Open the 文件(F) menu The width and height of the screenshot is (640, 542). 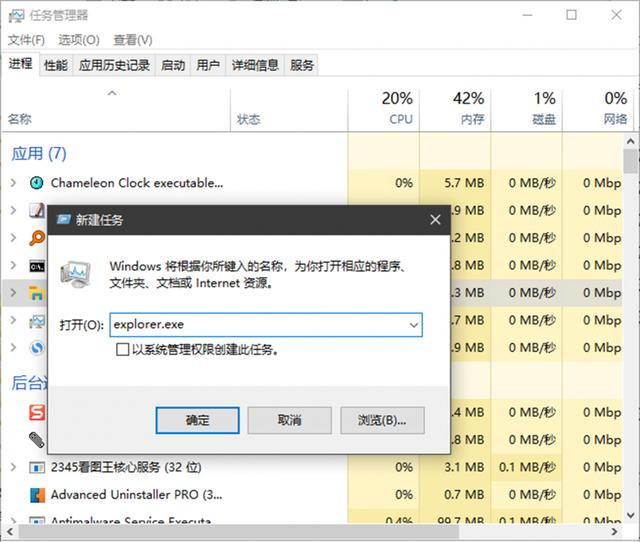point(27,40)
